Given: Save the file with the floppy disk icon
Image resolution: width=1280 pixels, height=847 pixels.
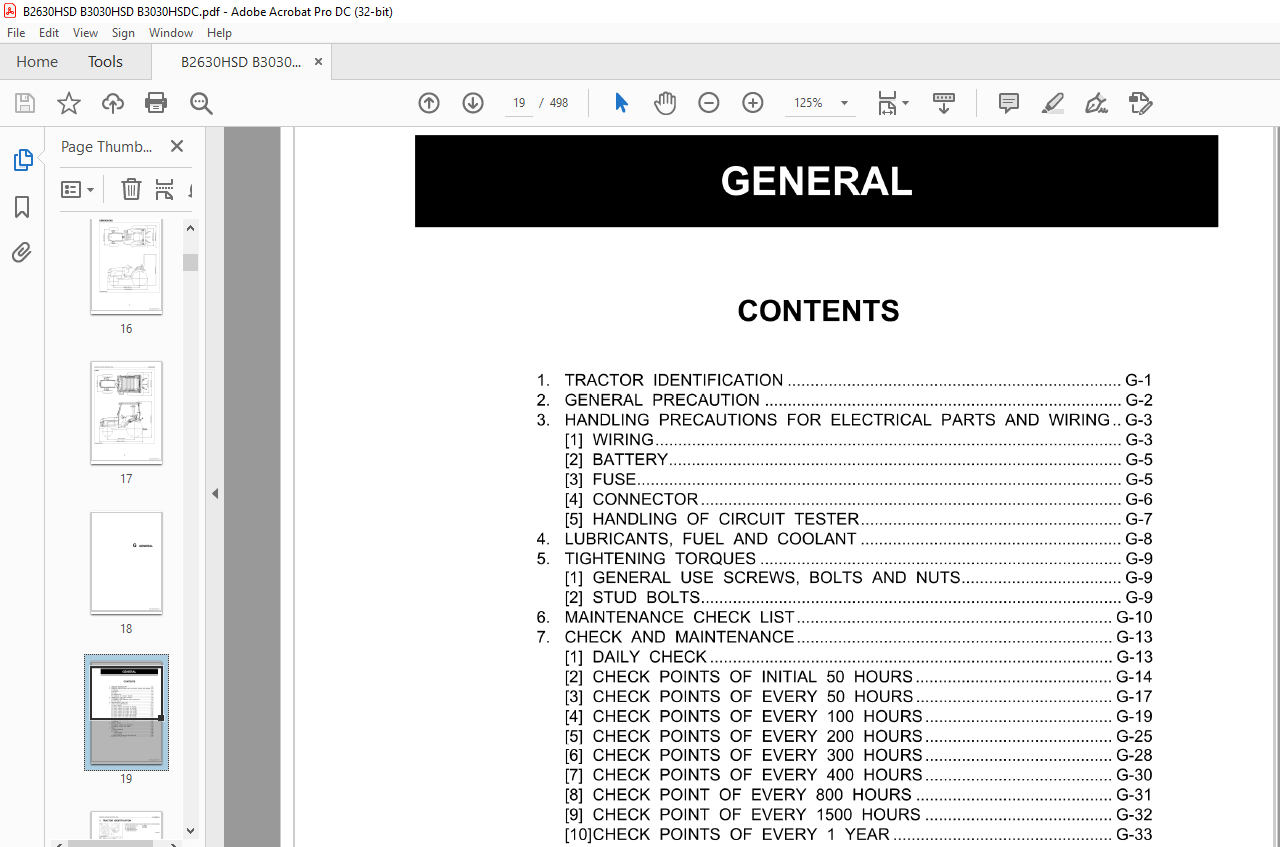Looking at the screenshot, I should click(25, 103).
